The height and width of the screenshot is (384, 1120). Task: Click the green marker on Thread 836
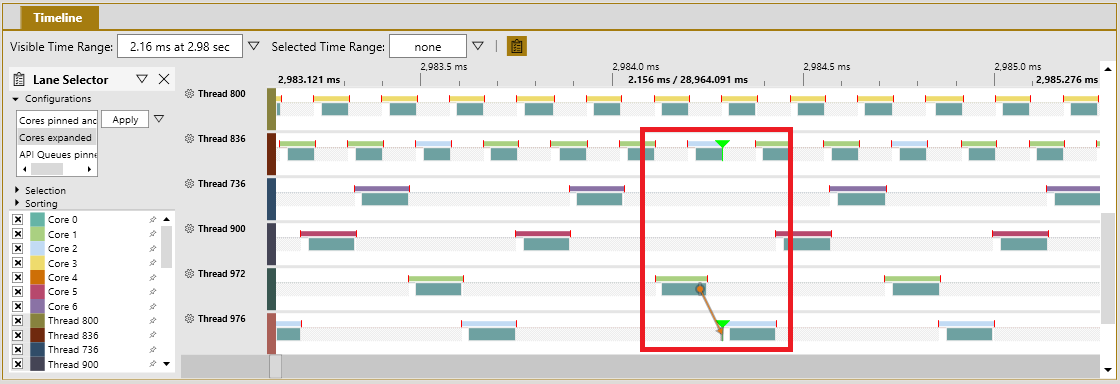(x=722, y=145)
